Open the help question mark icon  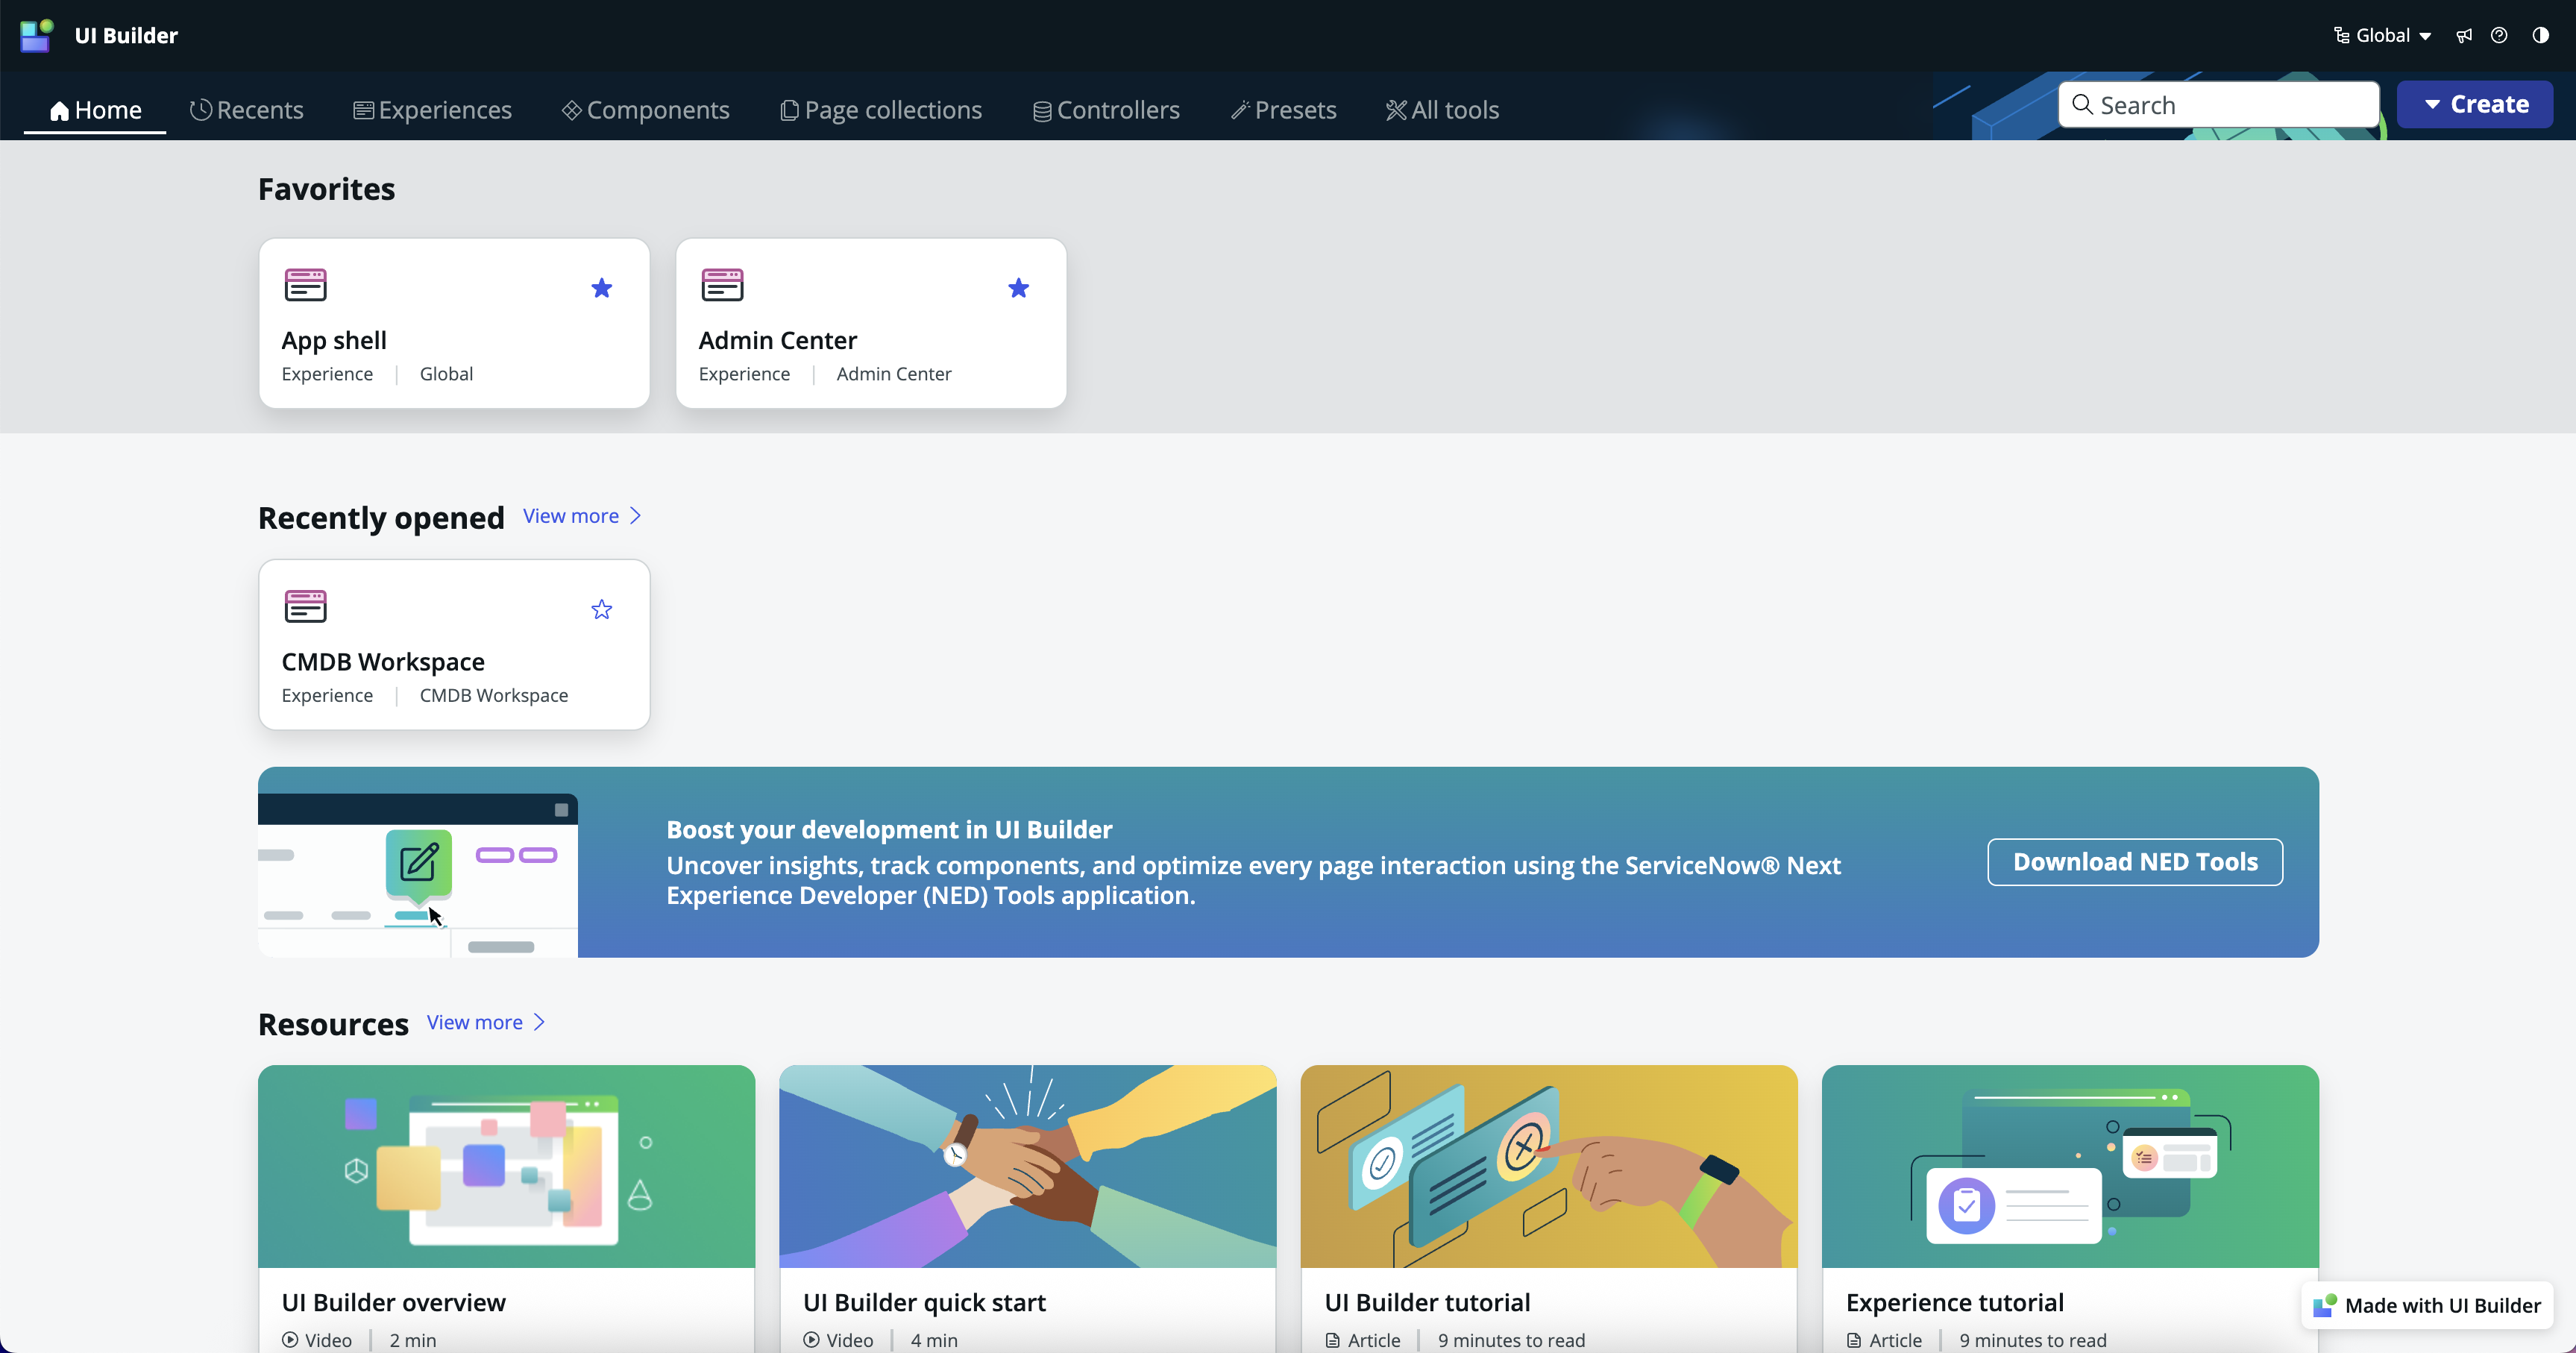tap(2499, 36)
